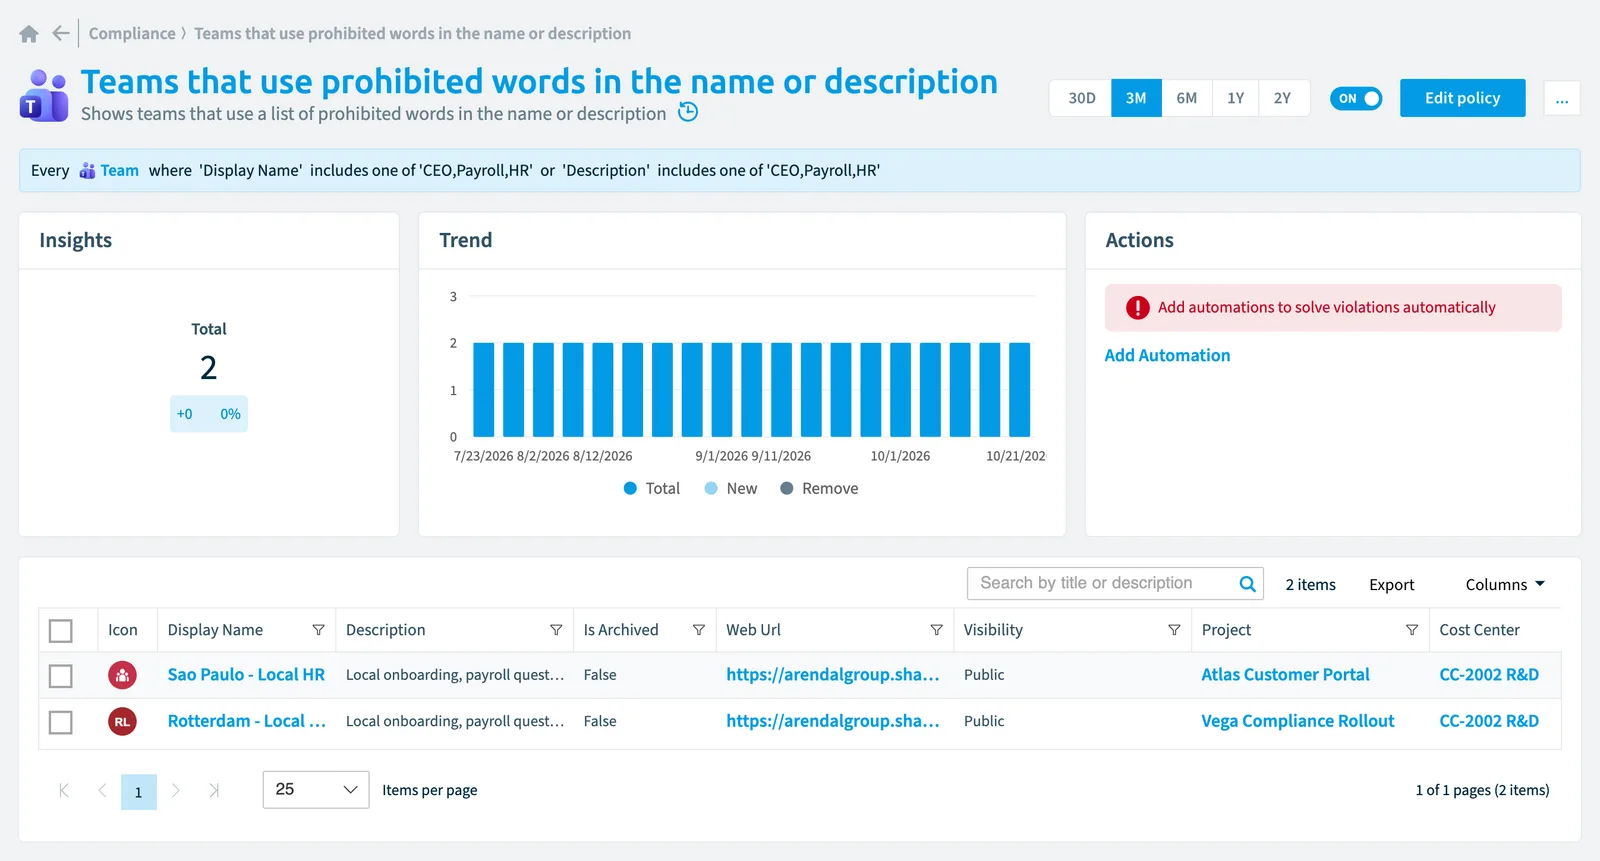Open Web Url column filter

pyautogui.click(x=936, y=630)
